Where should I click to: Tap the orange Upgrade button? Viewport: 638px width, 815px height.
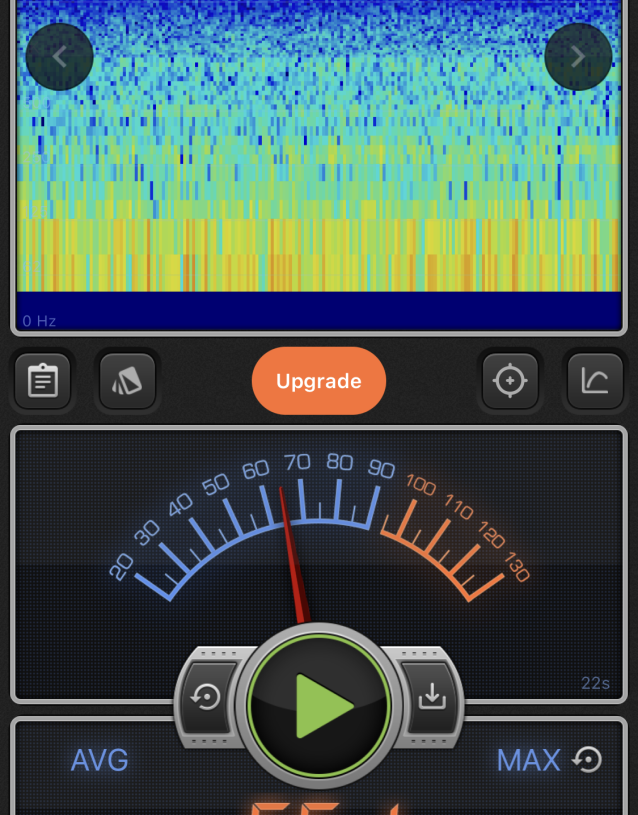(x=318, y=381)
